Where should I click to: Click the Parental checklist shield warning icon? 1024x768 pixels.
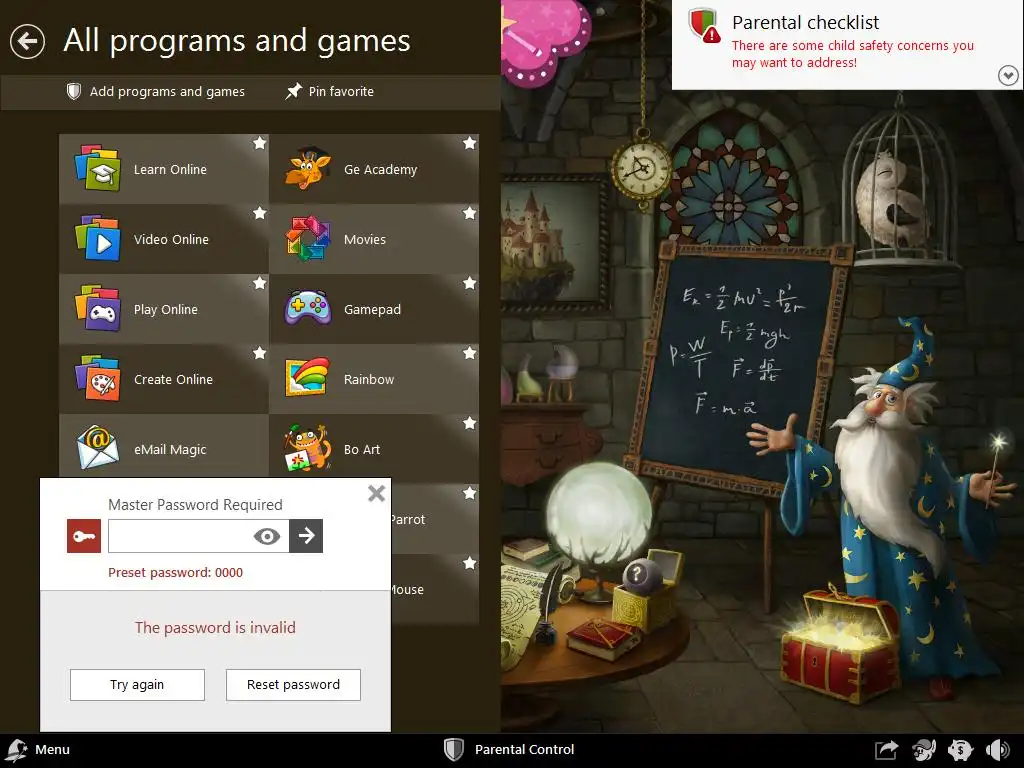point(705,25)
